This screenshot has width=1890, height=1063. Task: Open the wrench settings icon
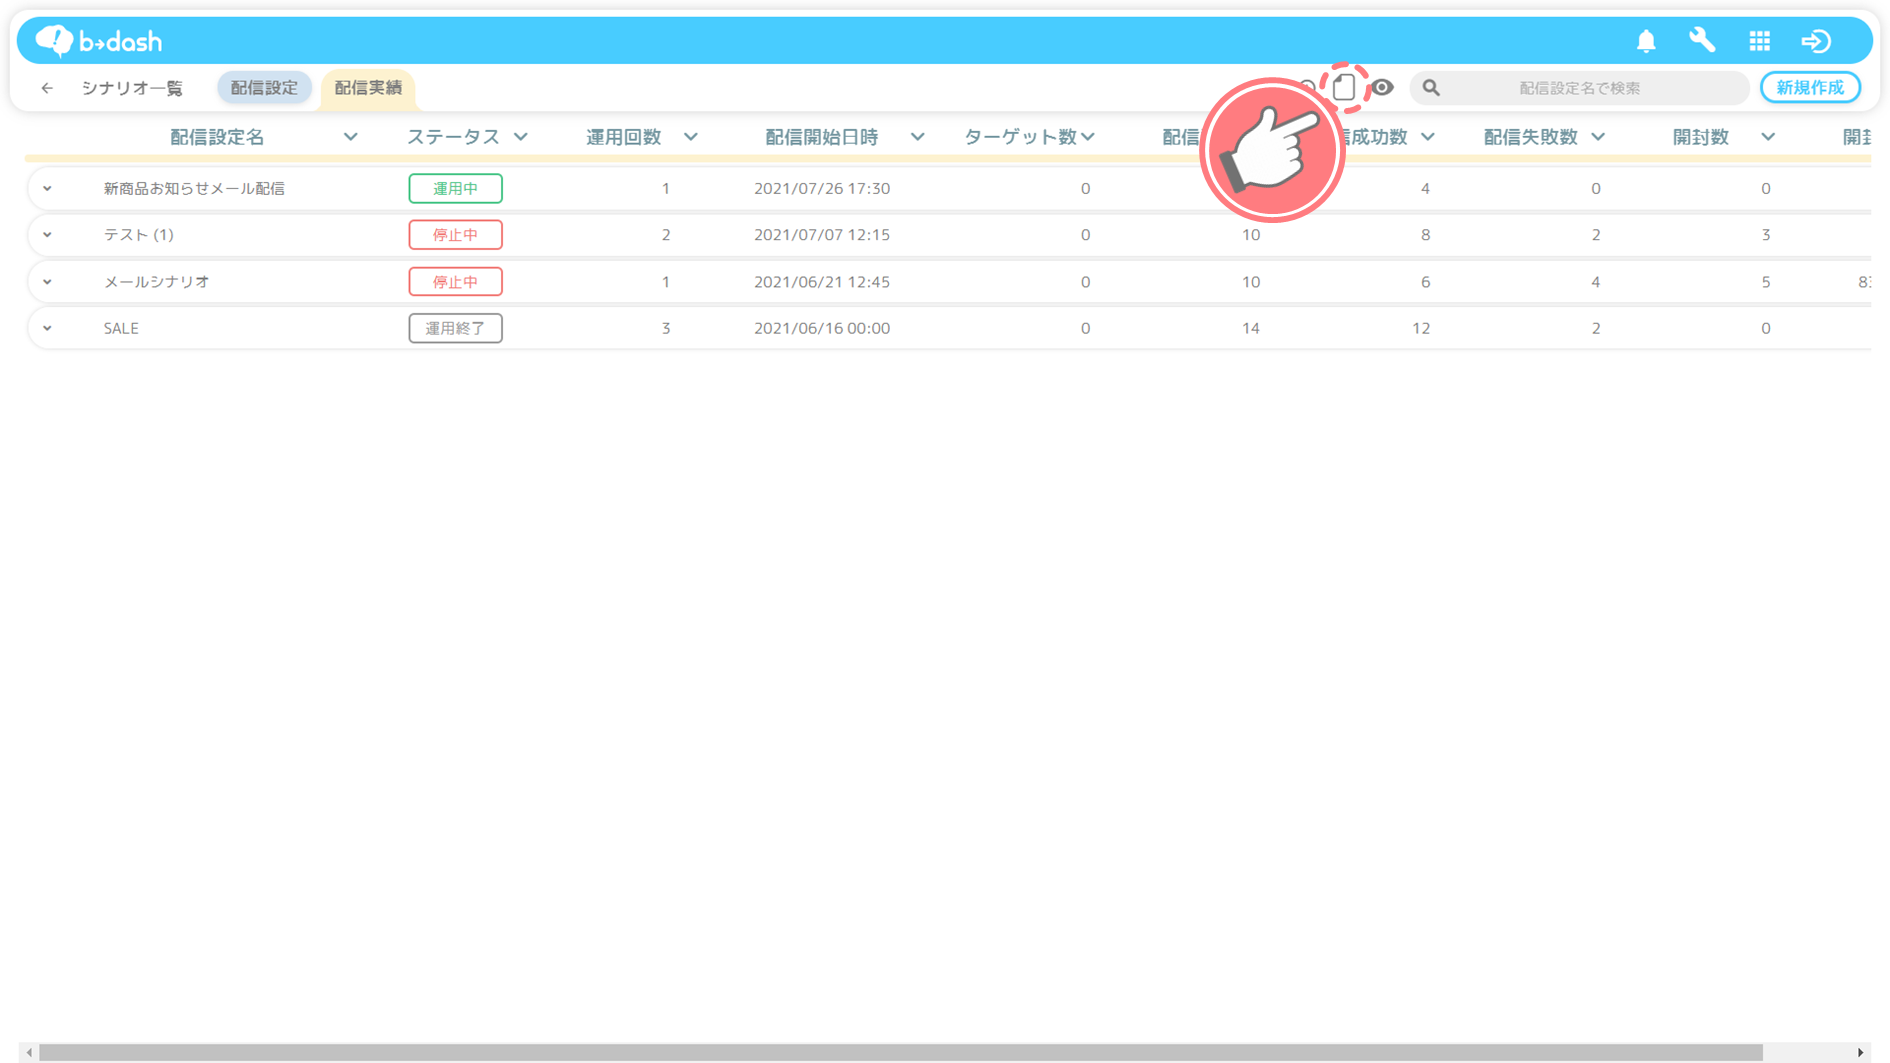tap(1702, 41)
